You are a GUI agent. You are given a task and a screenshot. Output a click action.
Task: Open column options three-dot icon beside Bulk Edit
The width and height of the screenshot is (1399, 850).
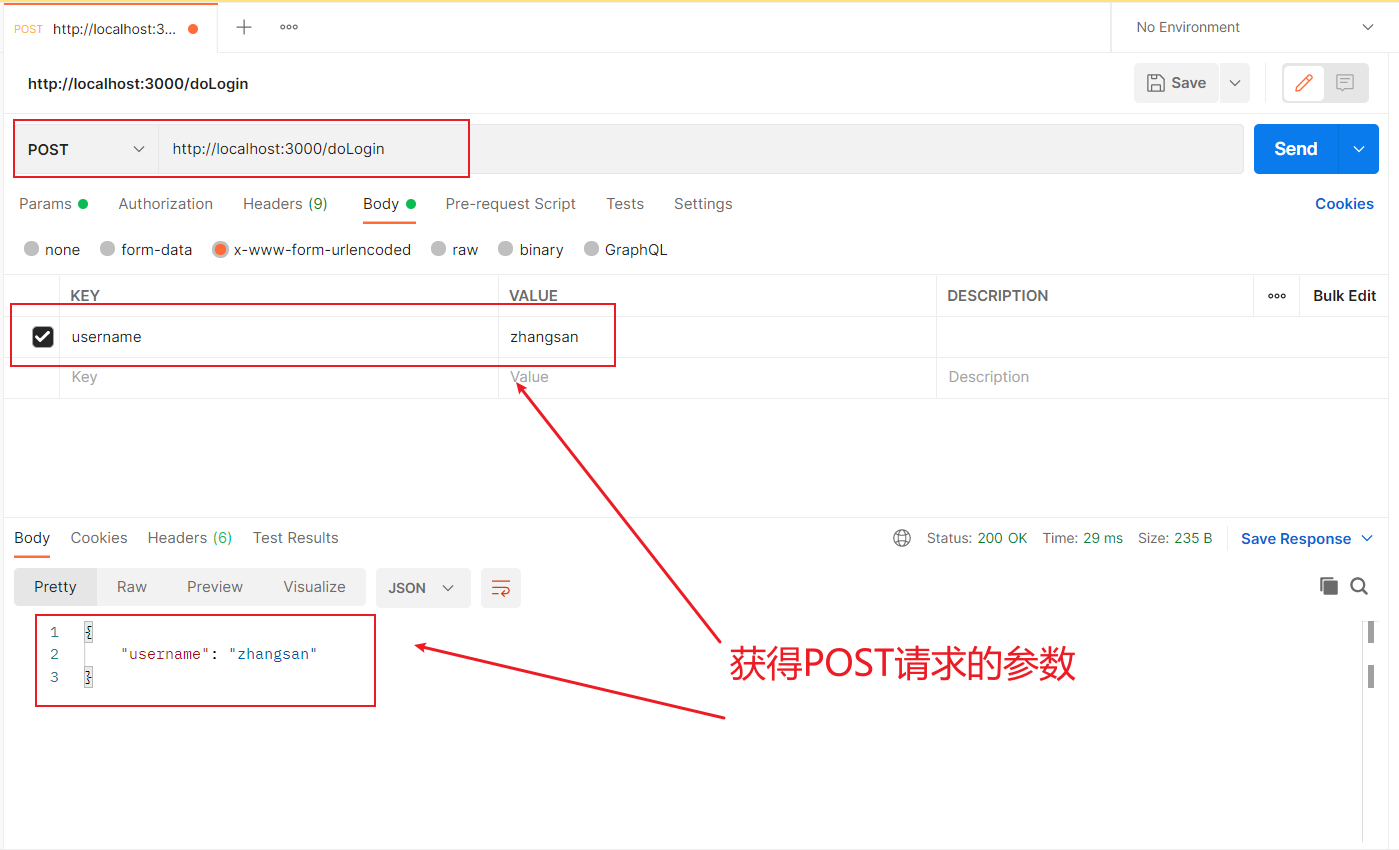1277,296
